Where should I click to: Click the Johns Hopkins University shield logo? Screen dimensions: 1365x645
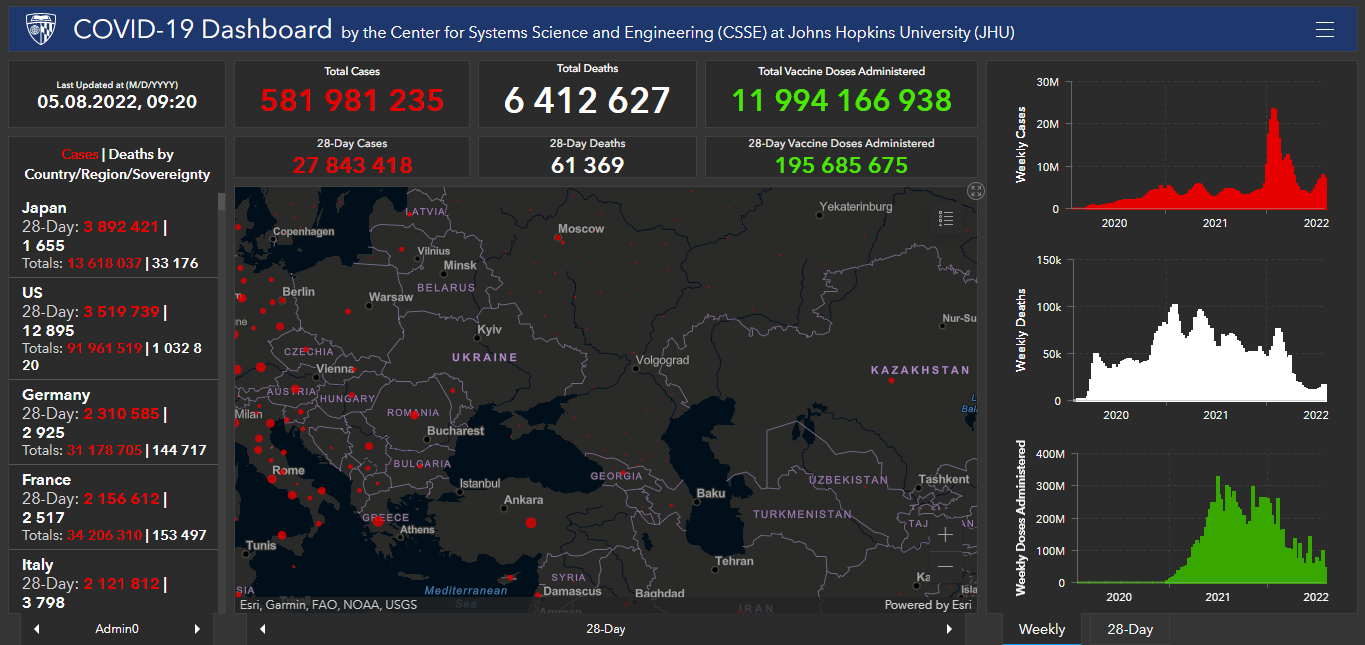tap(41, 29)
